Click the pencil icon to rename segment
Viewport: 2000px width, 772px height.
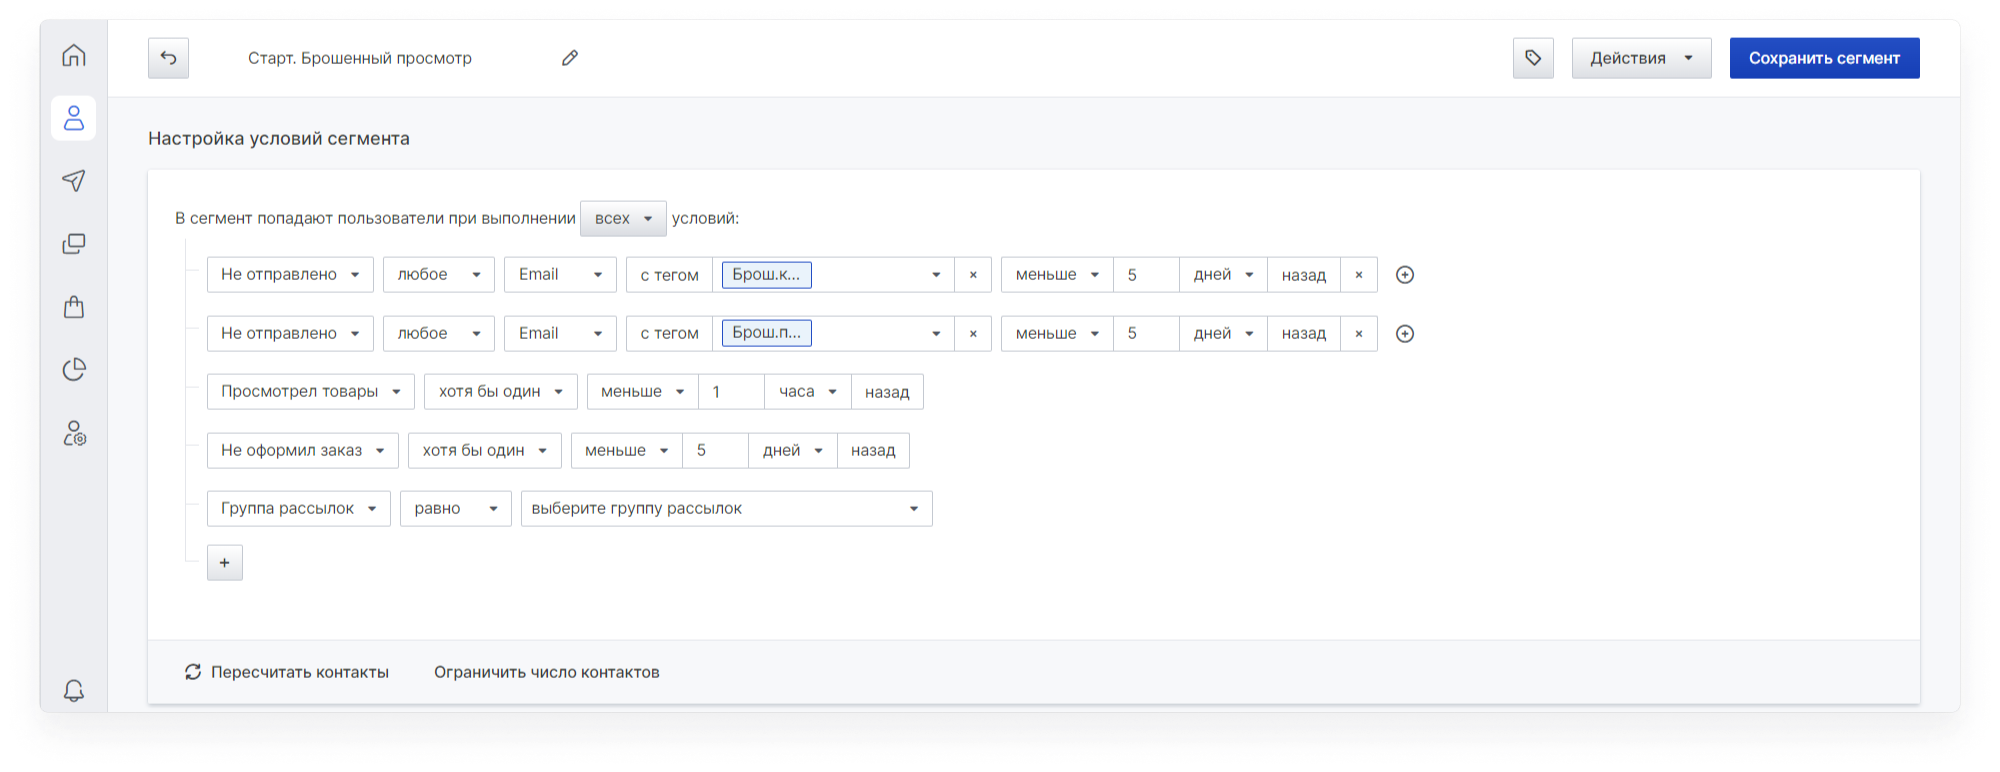(x=570, y=58)
